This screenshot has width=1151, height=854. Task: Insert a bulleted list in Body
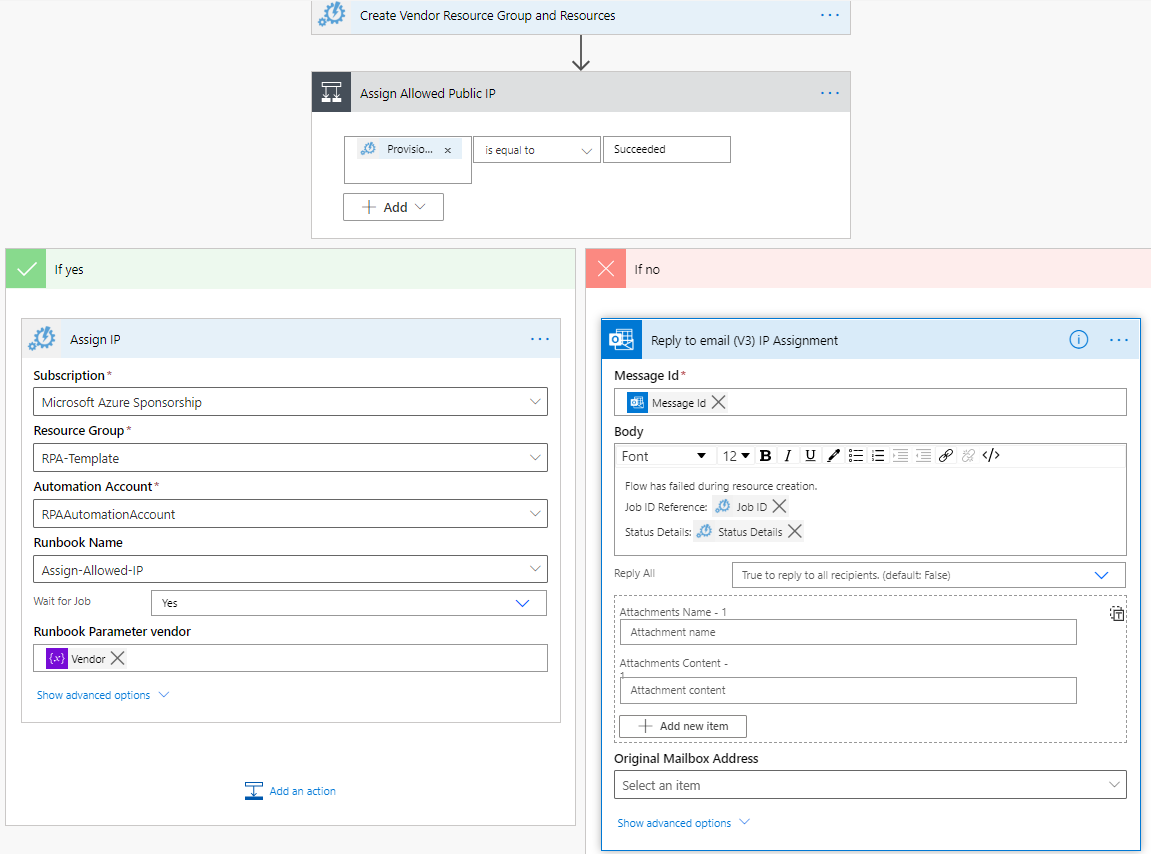point(856,456)
